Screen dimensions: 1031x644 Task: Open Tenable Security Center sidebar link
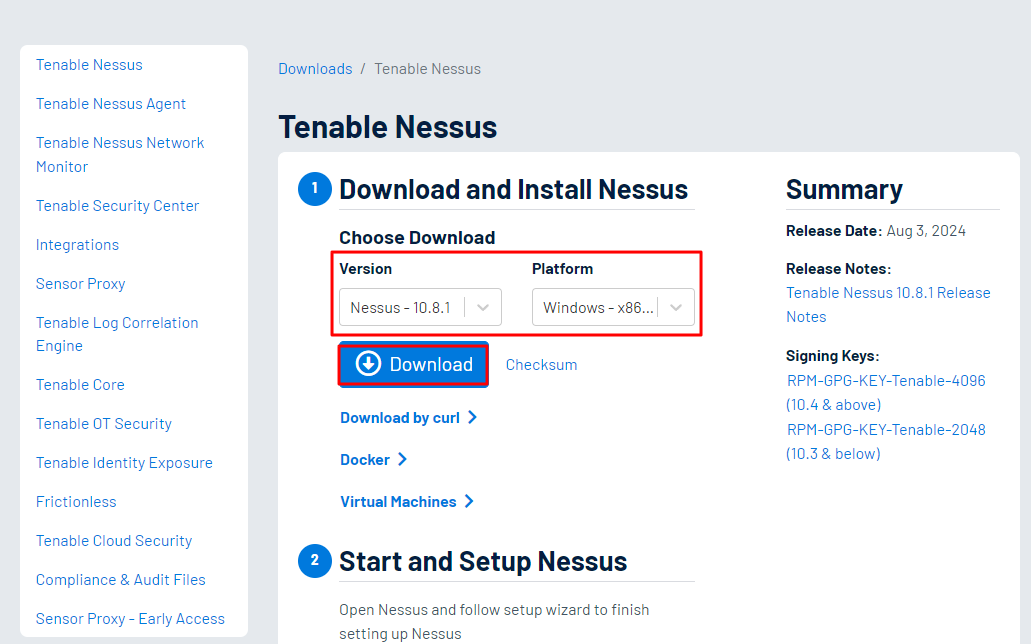click(x=117, y=206)
